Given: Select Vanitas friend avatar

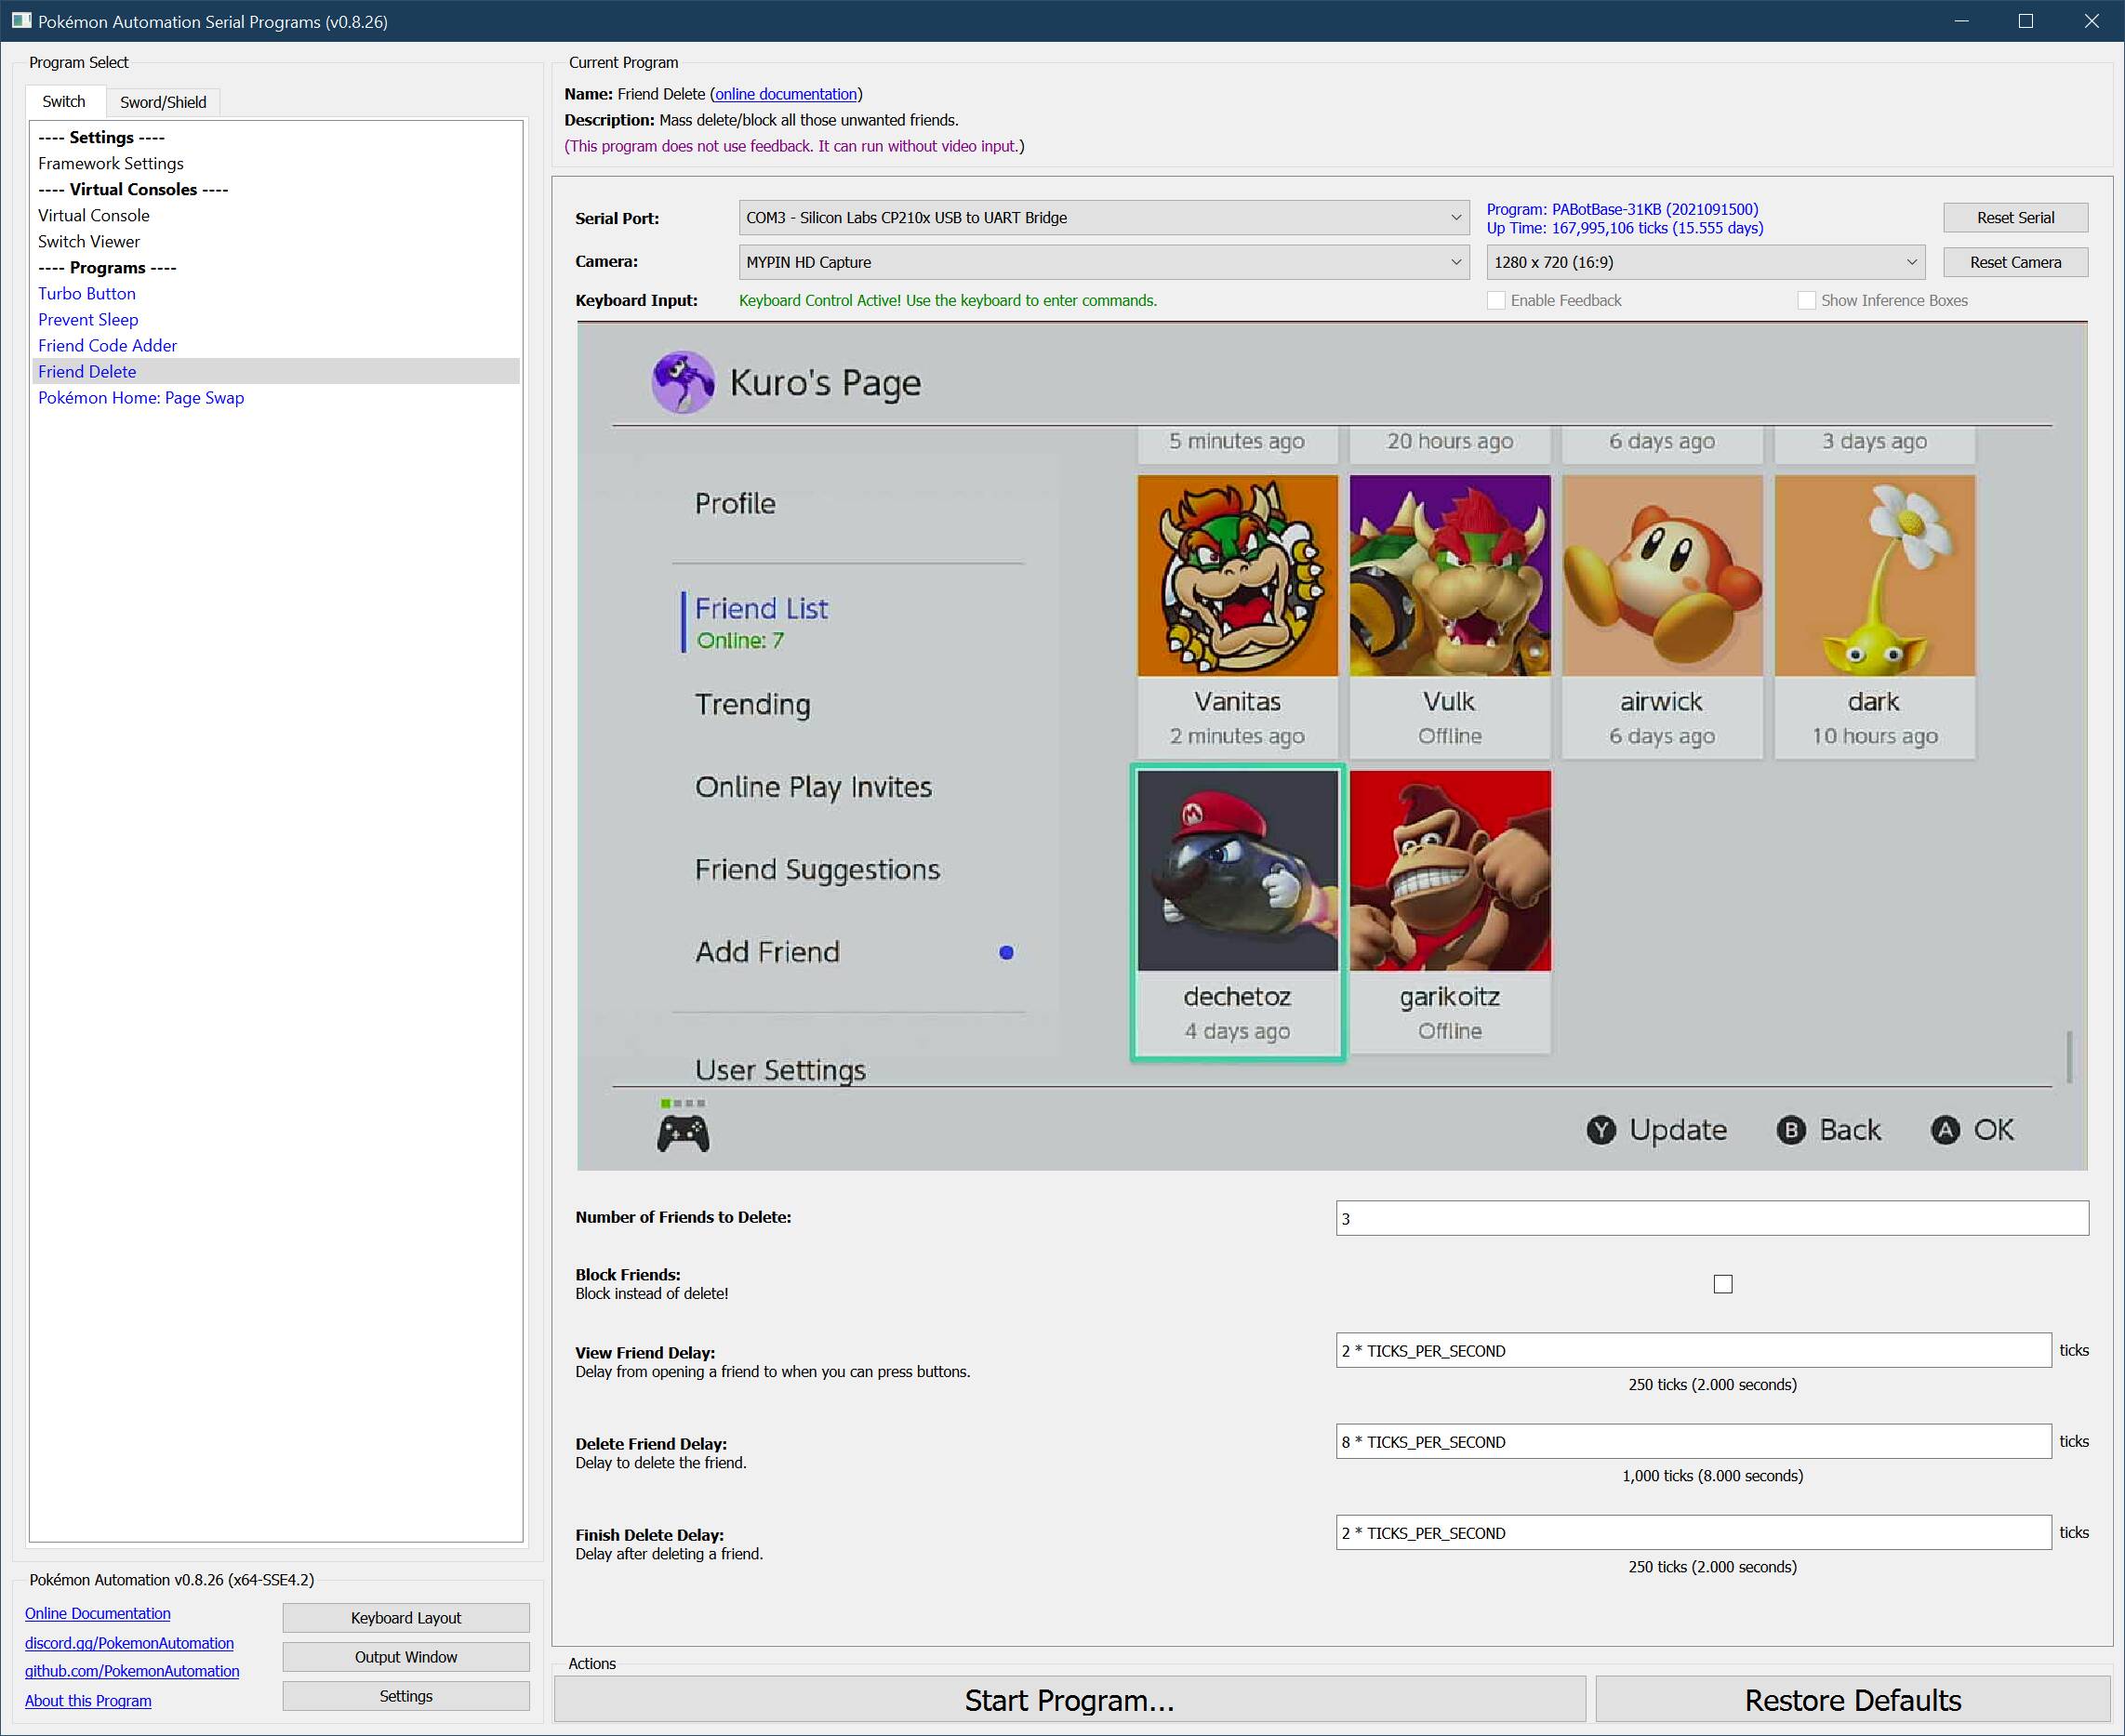Looking at the screenshot, I should point(1237,576).
